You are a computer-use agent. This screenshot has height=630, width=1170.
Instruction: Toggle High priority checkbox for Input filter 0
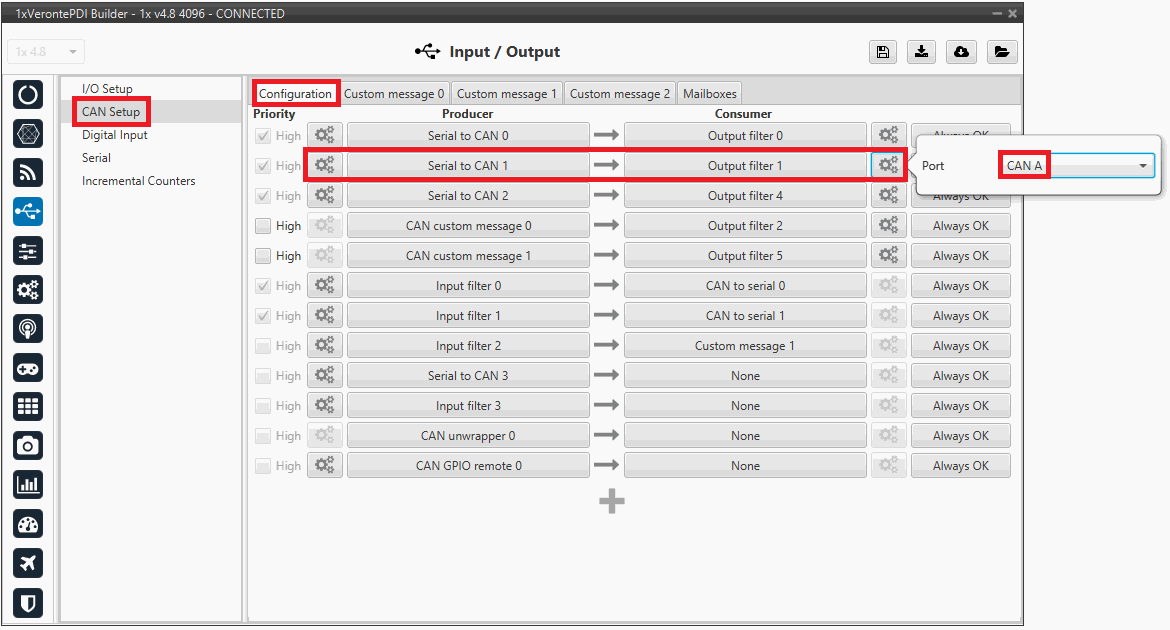tap(263, 286)
